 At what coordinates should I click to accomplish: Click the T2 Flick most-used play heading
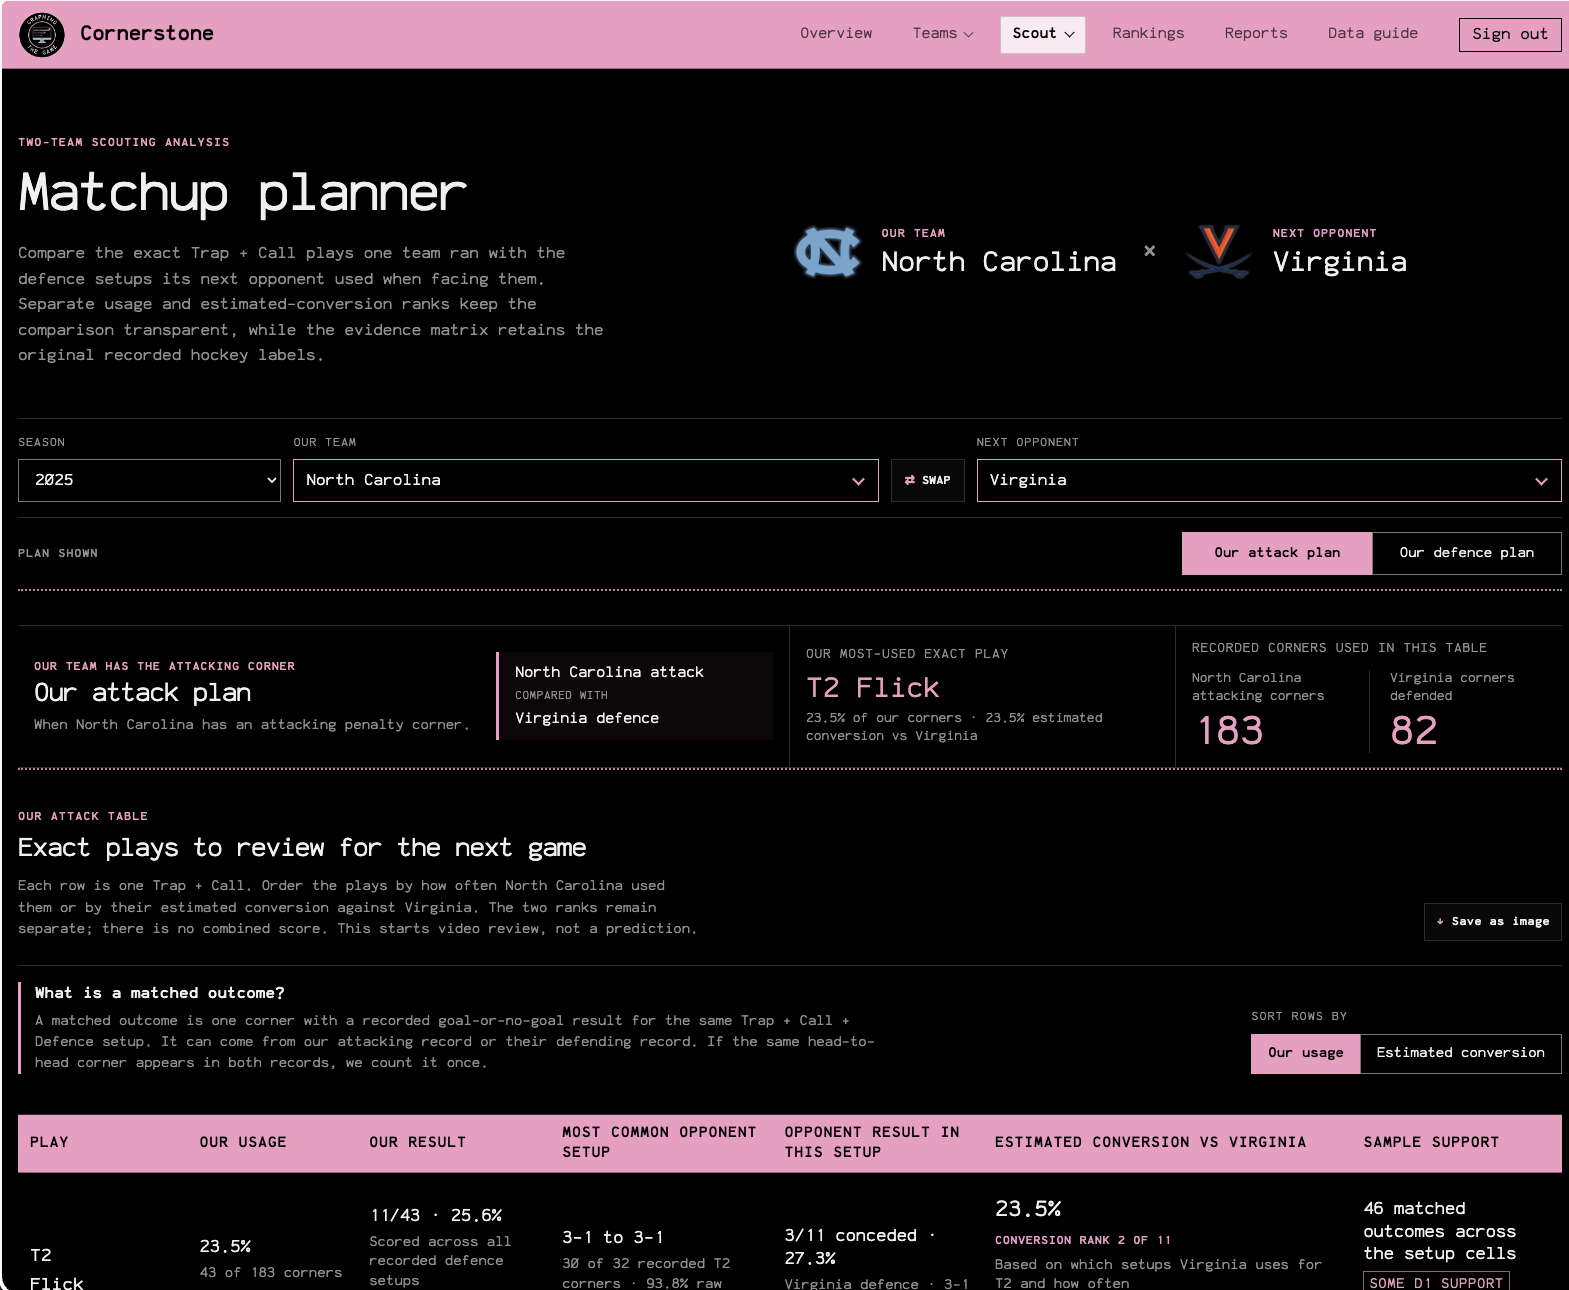873,688
